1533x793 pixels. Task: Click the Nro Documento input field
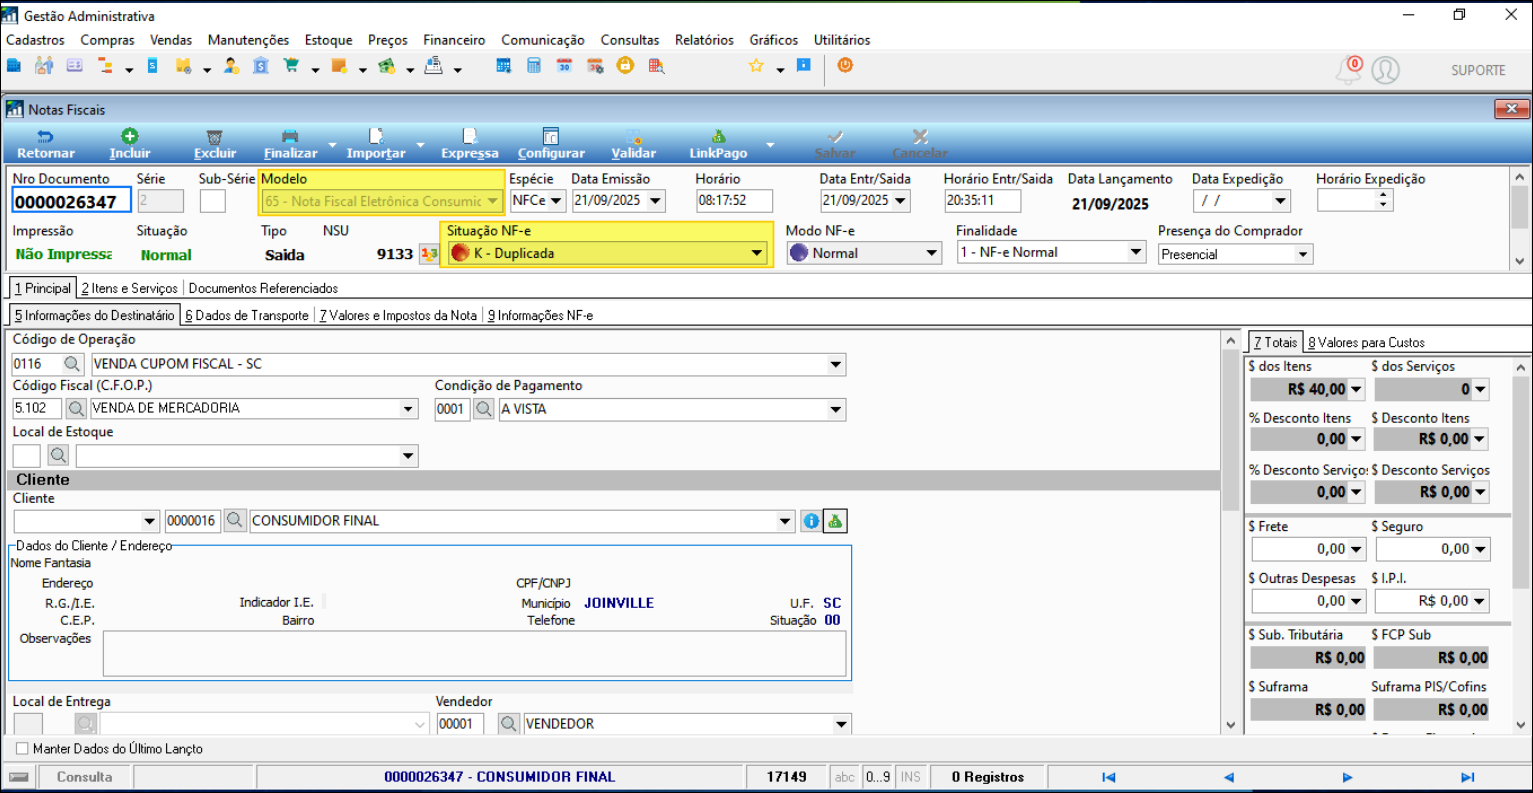pos(71,202)
